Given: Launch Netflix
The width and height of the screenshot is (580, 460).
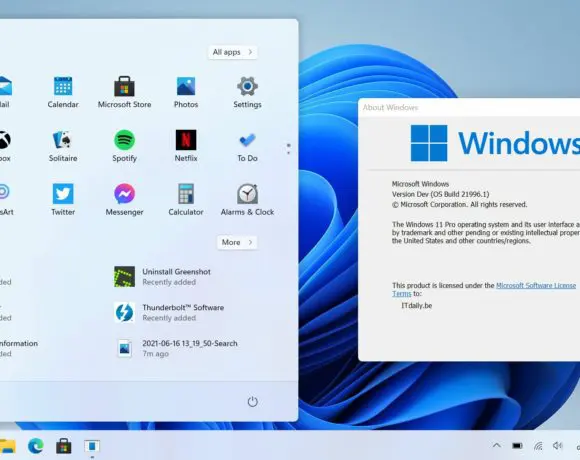Looking at the screenshot, I should 186,146.
